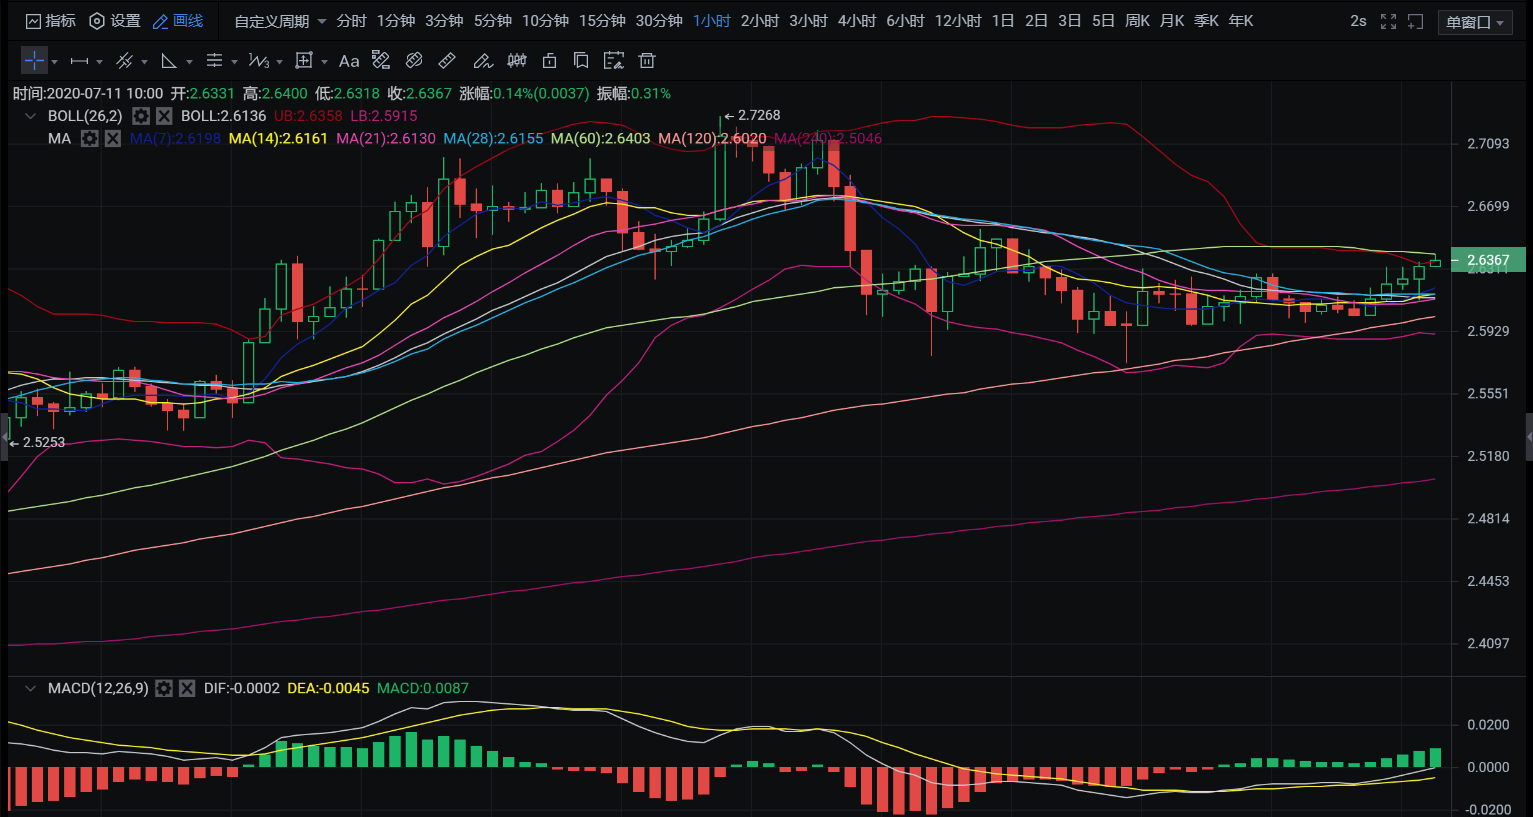This screenshot has height=817, width=1533.
Task: Click the trash icon to delete drawings
Action: pyautogui.click(x=647, y=61)
